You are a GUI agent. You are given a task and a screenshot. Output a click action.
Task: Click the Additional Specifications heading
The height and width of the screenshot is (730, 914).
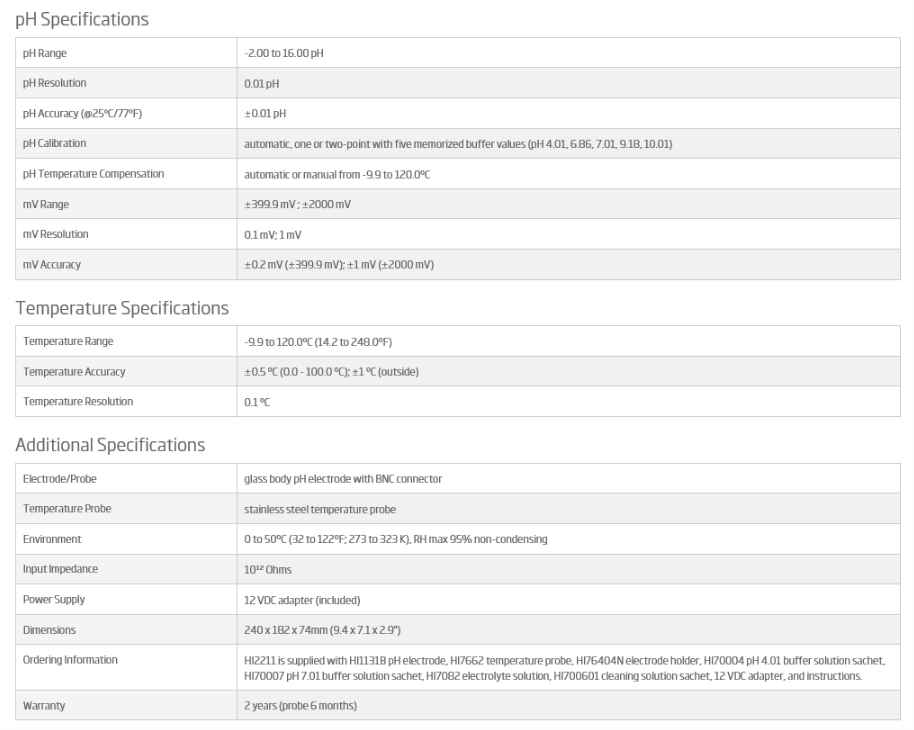coord(110,444)
